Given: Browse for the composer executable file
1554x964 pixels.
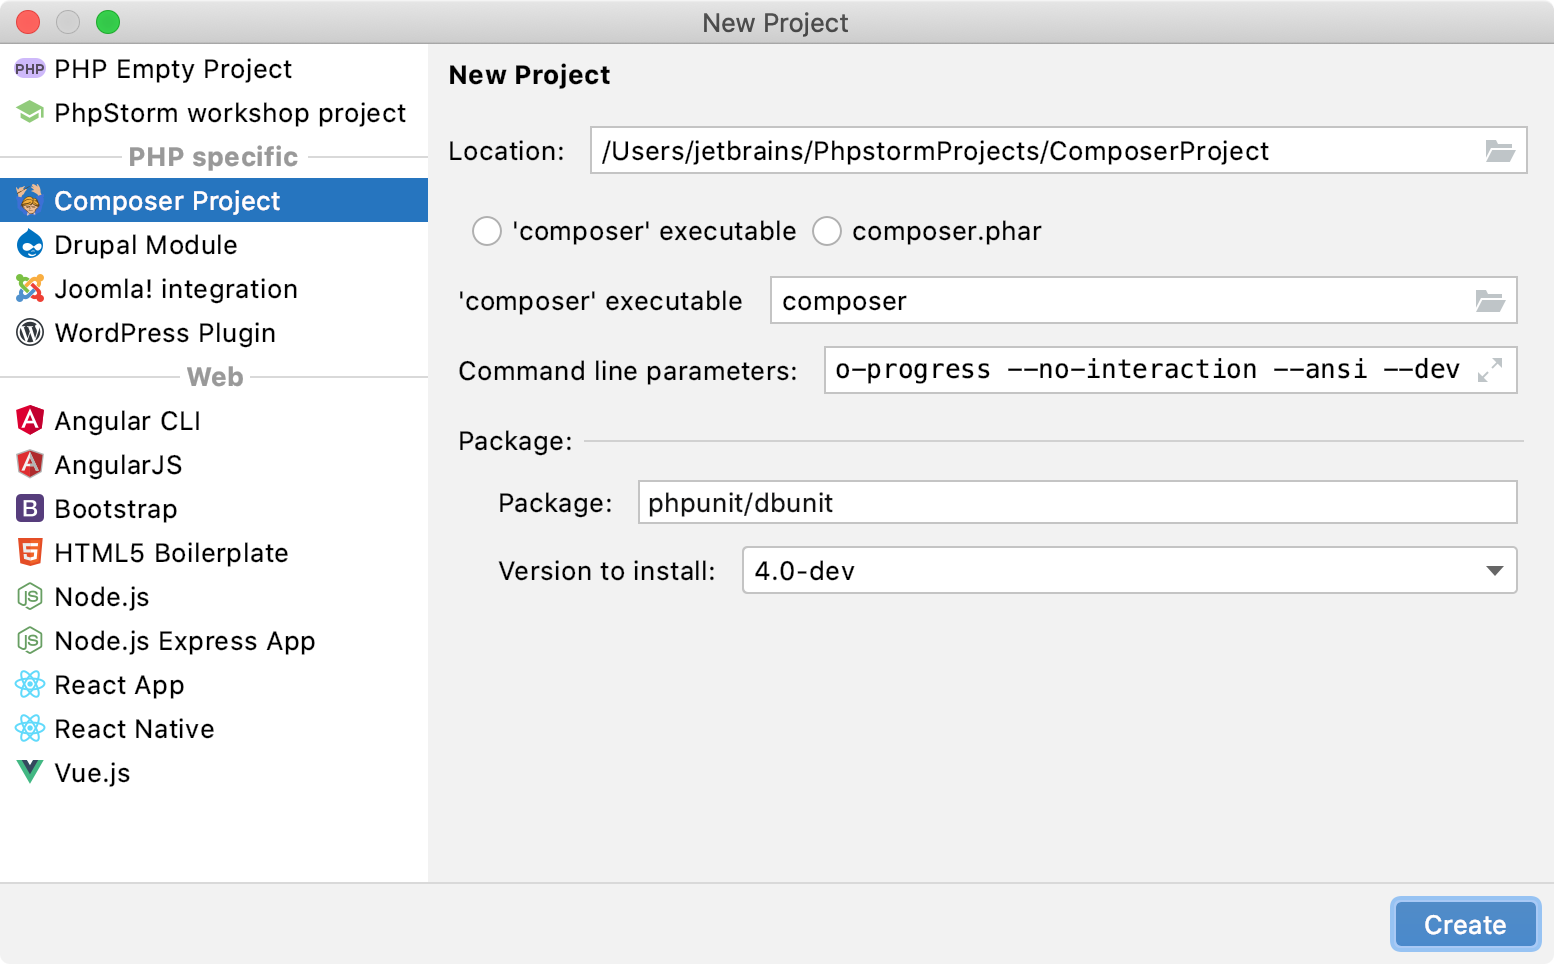Looking at the screenshot, I should (1490, 301).
